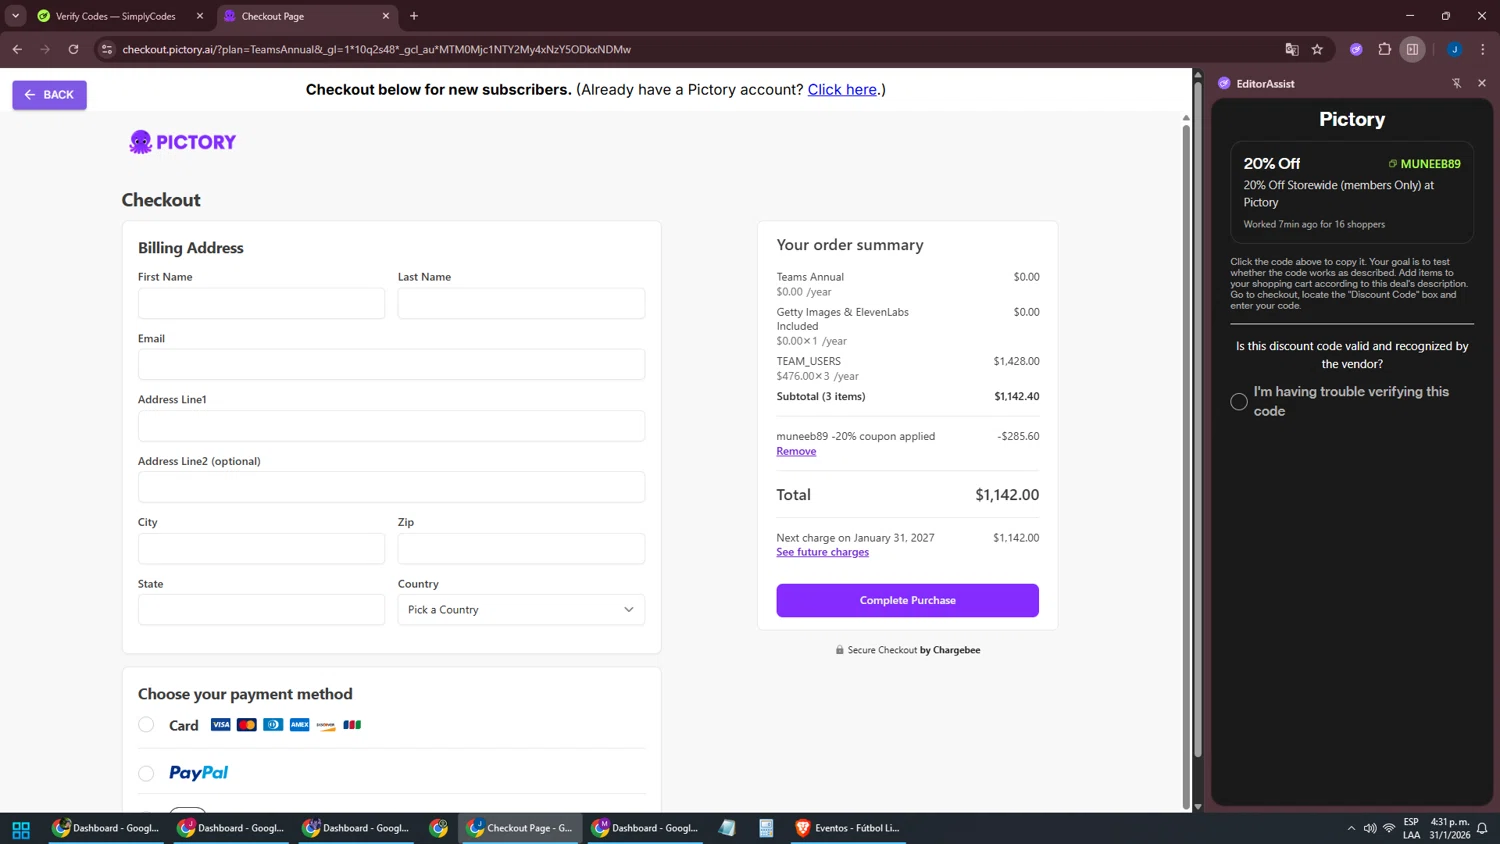Remove the muneeb89 coupon
This screenshot has width=1500, height=844.
click(796, 451)
